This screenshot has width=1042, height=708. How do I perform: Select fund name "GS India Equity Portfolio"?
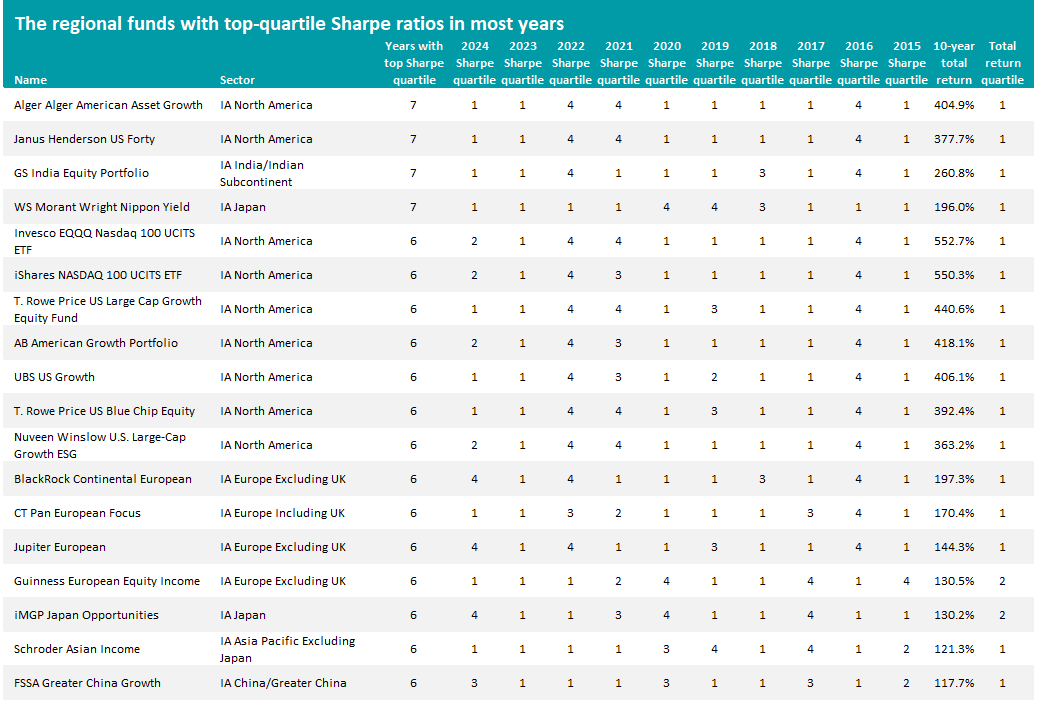pos(81,173)
